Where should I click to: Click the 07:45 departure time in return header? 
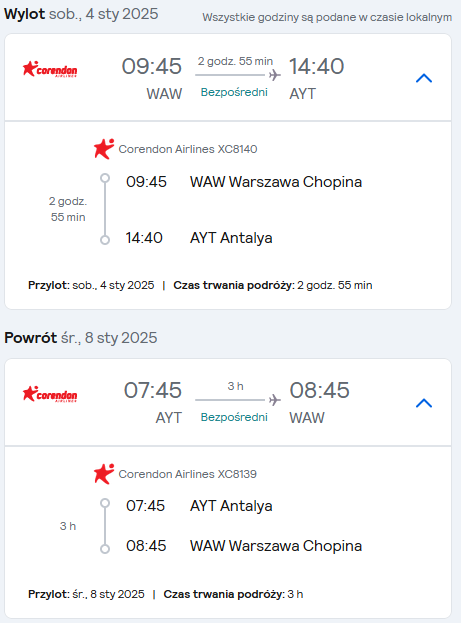pos(153,390)
